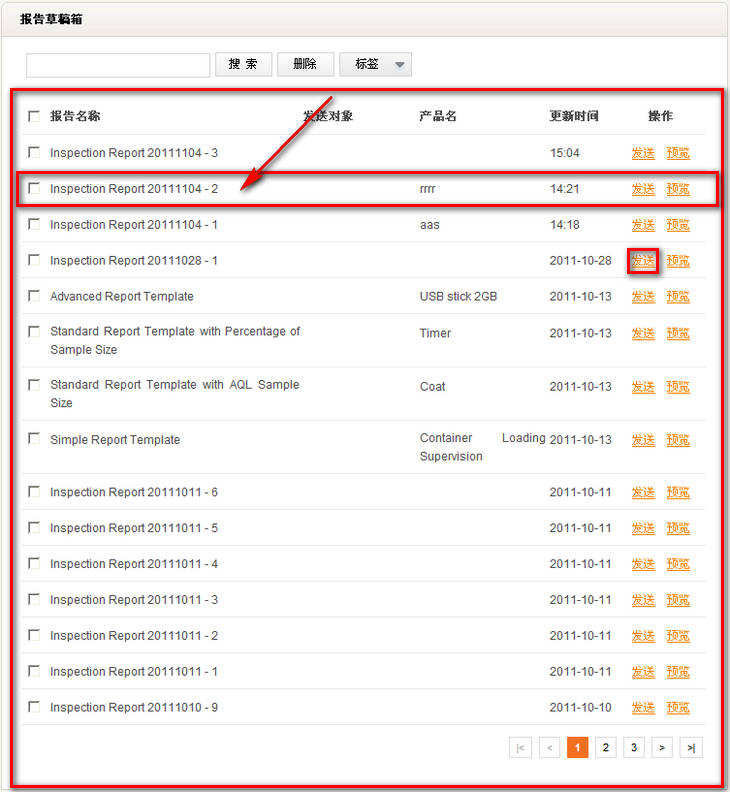Click 预览 for Inspection Report 20111104 - 2
The image size is (730, 792).
[678, 189]
